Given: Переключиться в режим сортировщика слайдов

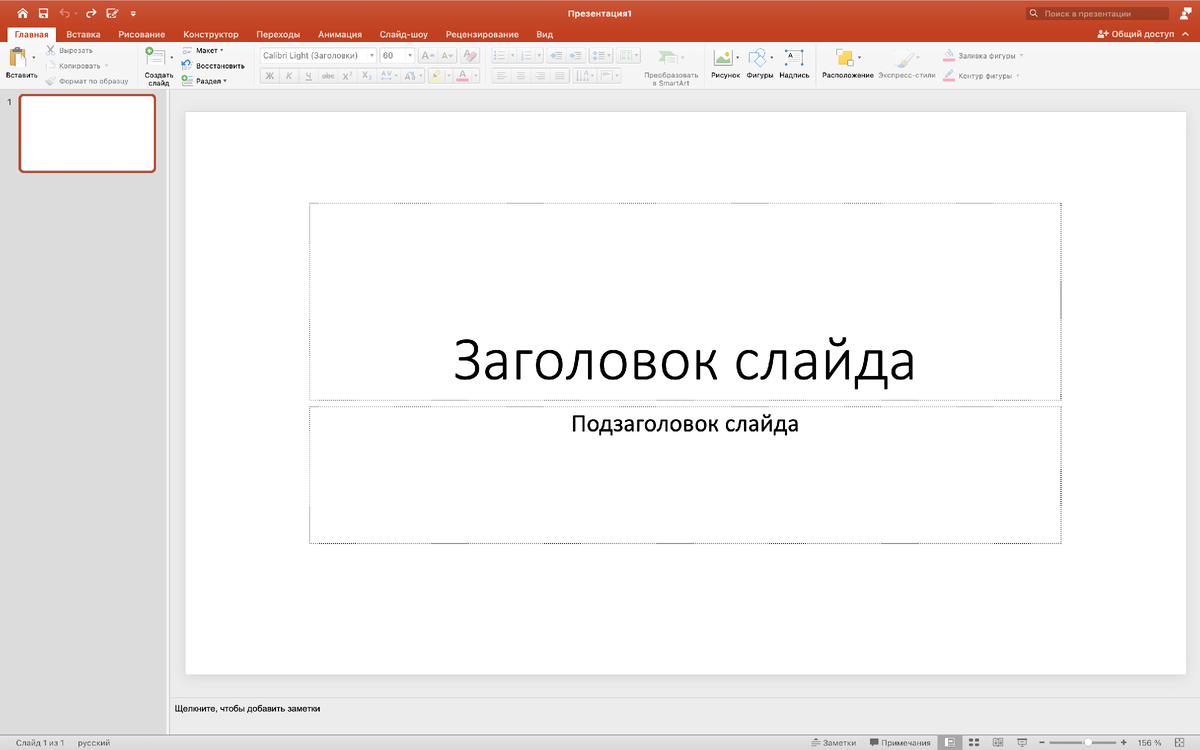Looking at the screenshot, I should (x=975, y=742).
